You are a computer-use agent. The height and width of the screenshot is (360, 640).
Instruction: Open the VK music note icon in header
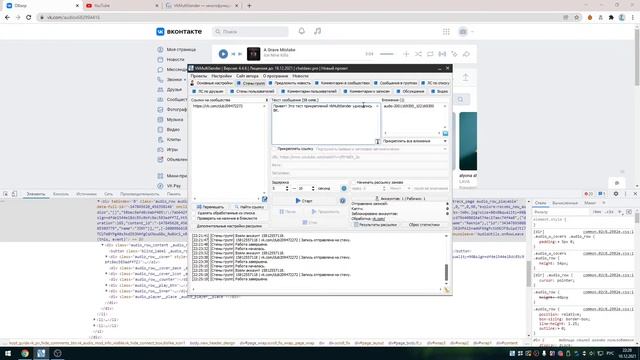pos(318,31)
